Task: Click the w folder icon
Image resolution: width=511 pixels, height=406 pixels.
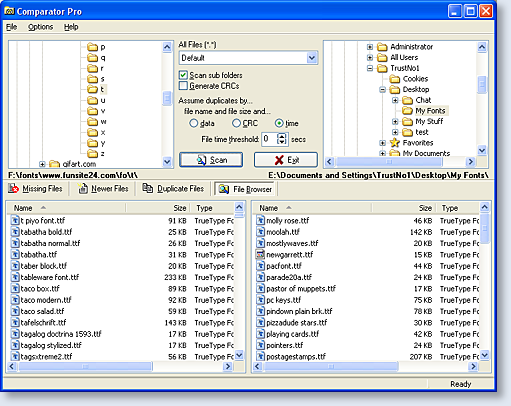Action: (x=92, y=122)
